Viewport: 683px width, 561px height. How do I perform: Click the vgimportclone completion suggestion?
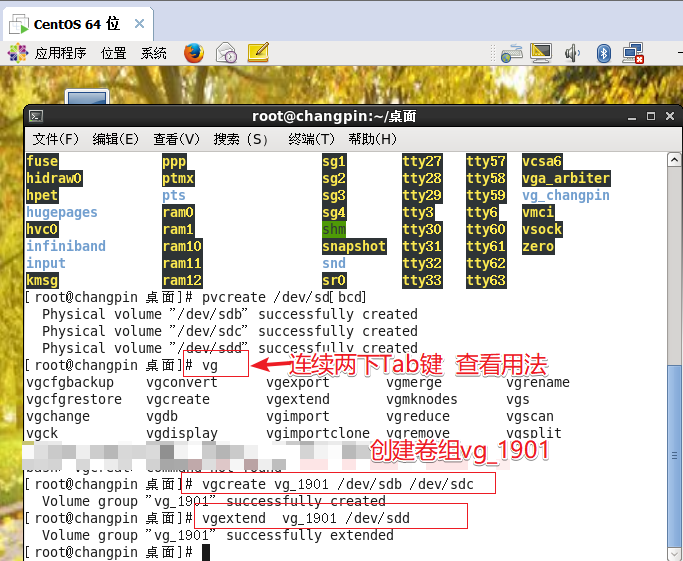318,433
